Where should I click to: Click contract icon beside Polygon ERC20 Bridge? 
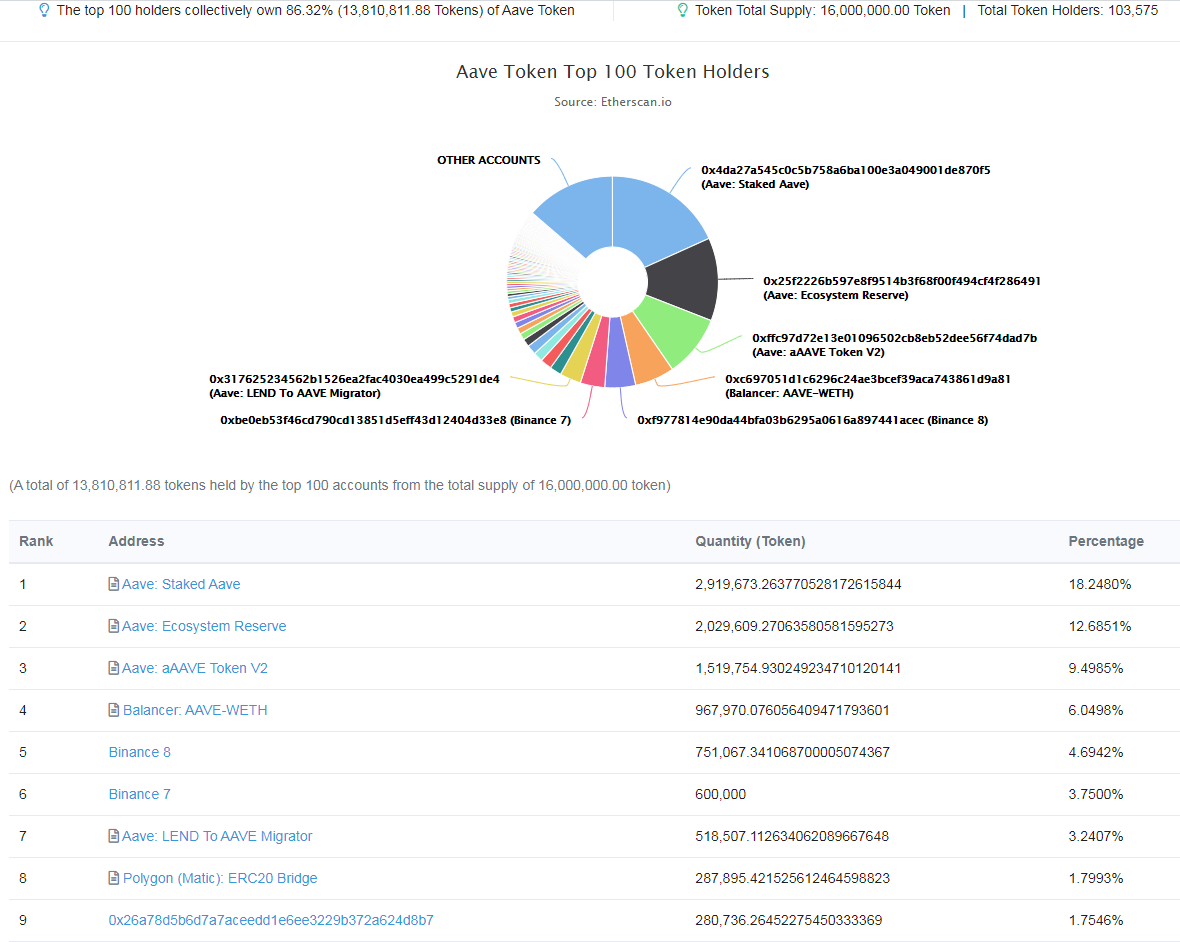[x=114, y=878]
